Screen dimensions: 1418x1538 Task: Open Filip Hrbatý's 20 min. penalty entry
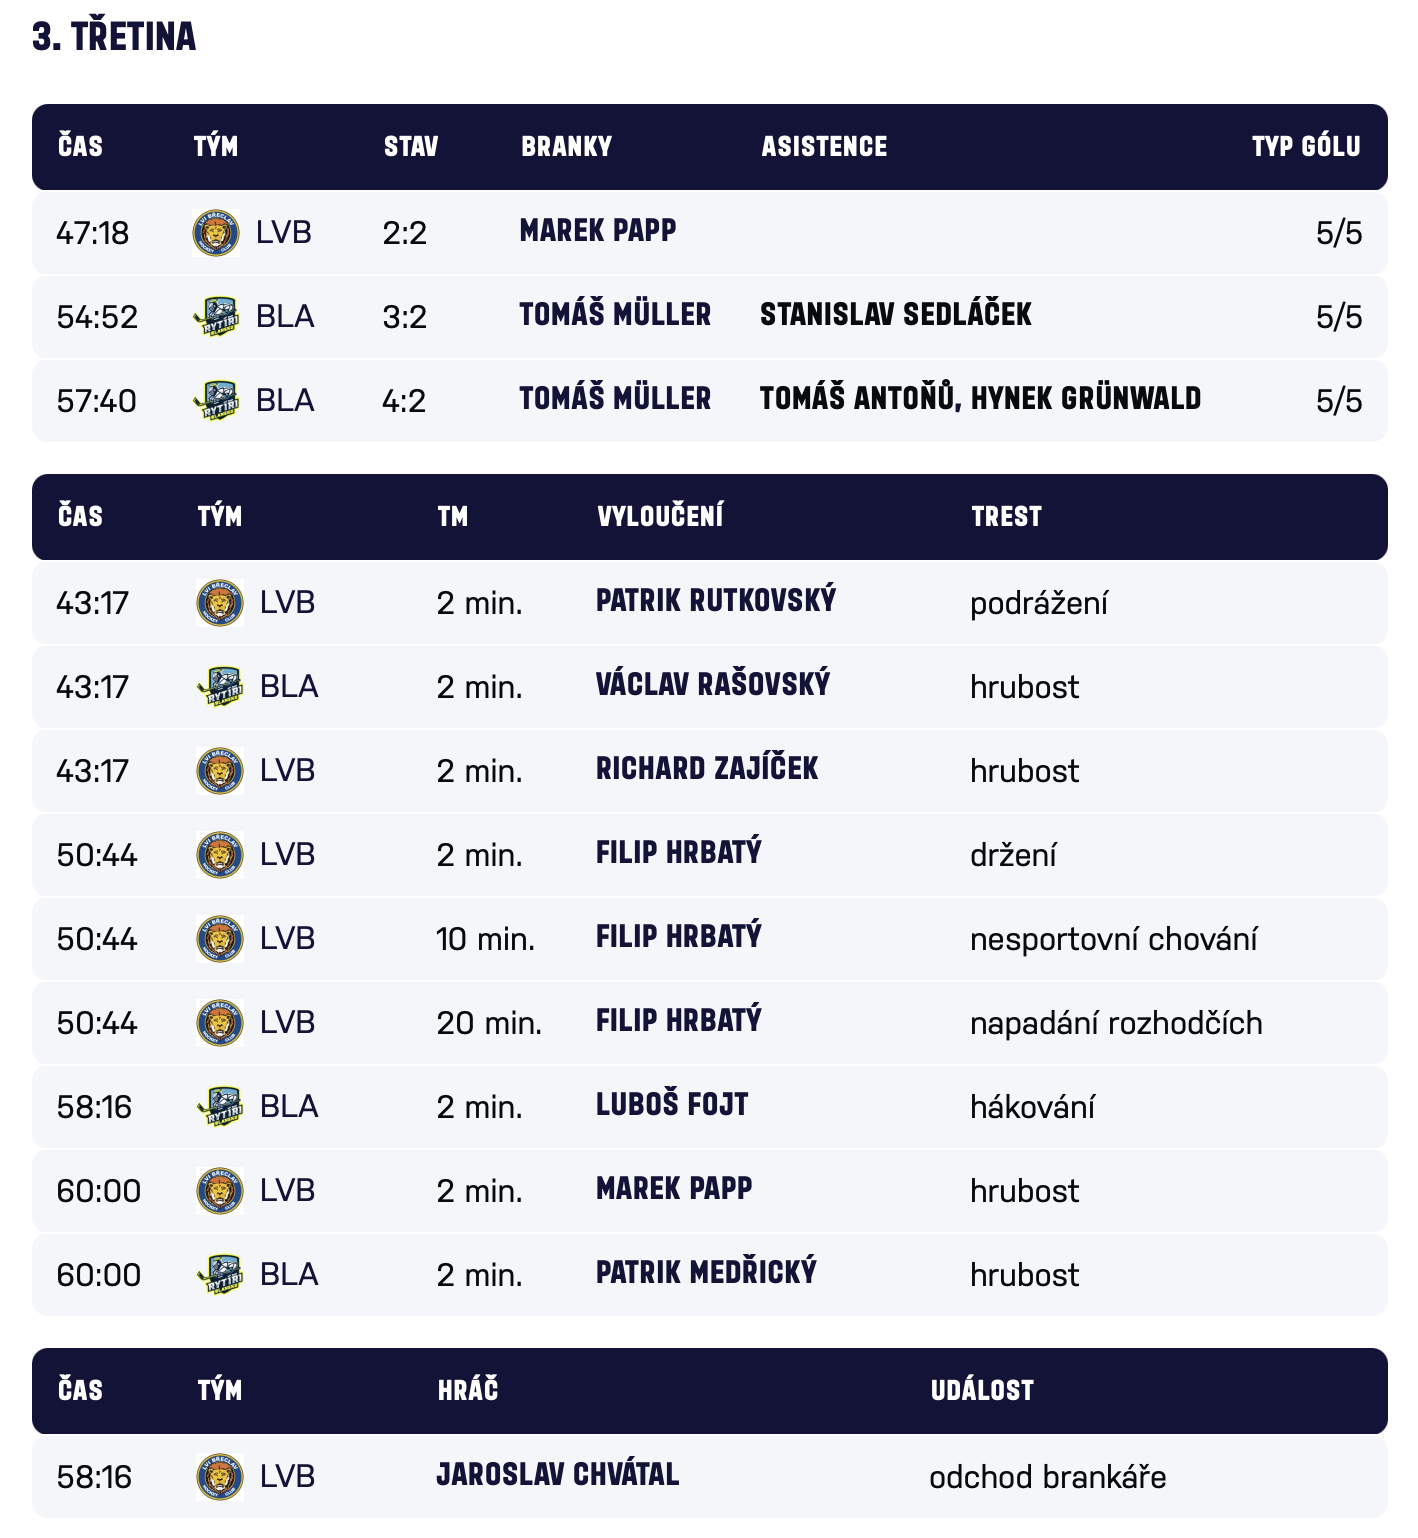pos(679,1021)
